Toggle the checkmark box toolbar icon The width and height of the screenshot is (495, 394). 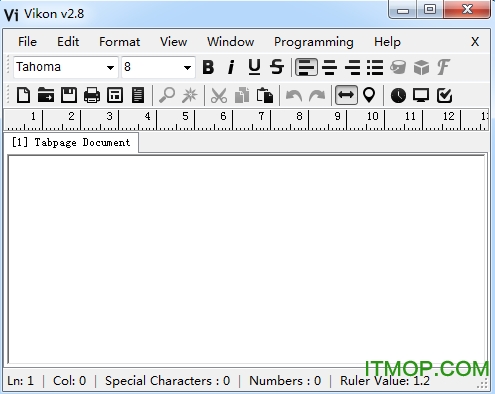444,95
